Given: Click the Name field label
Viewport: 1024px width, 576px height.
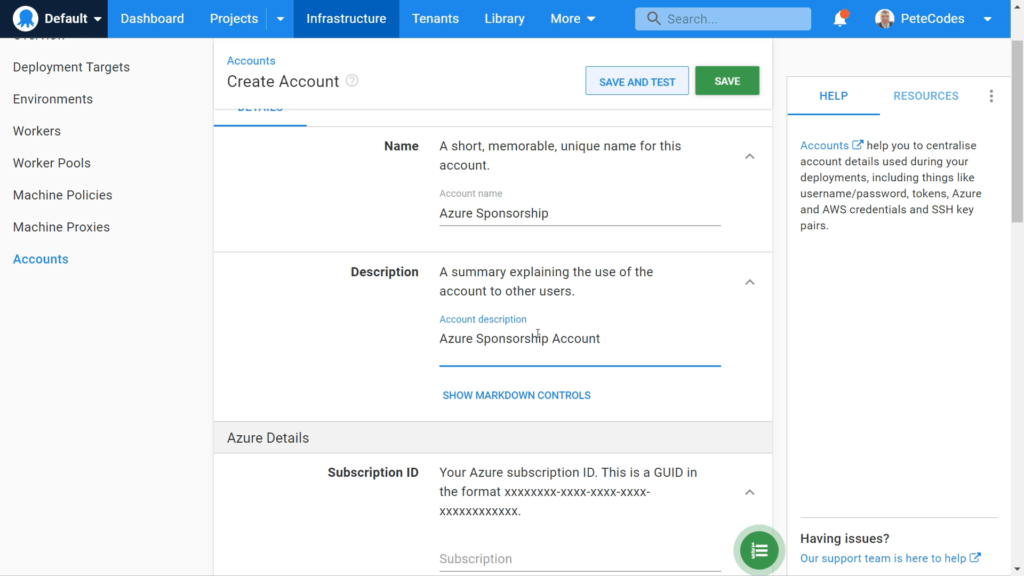Looking at the screenshot, I should 401,146.
